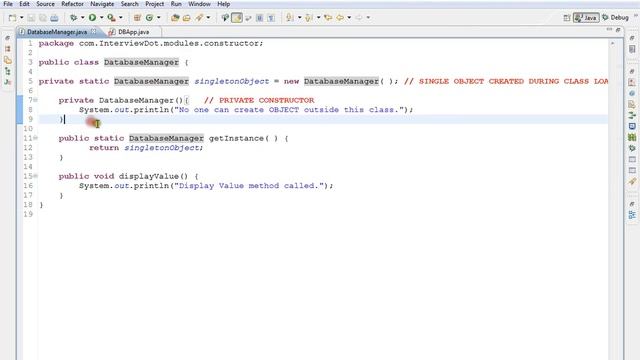Launch Debug using the bug icon

tap(73, 18)
